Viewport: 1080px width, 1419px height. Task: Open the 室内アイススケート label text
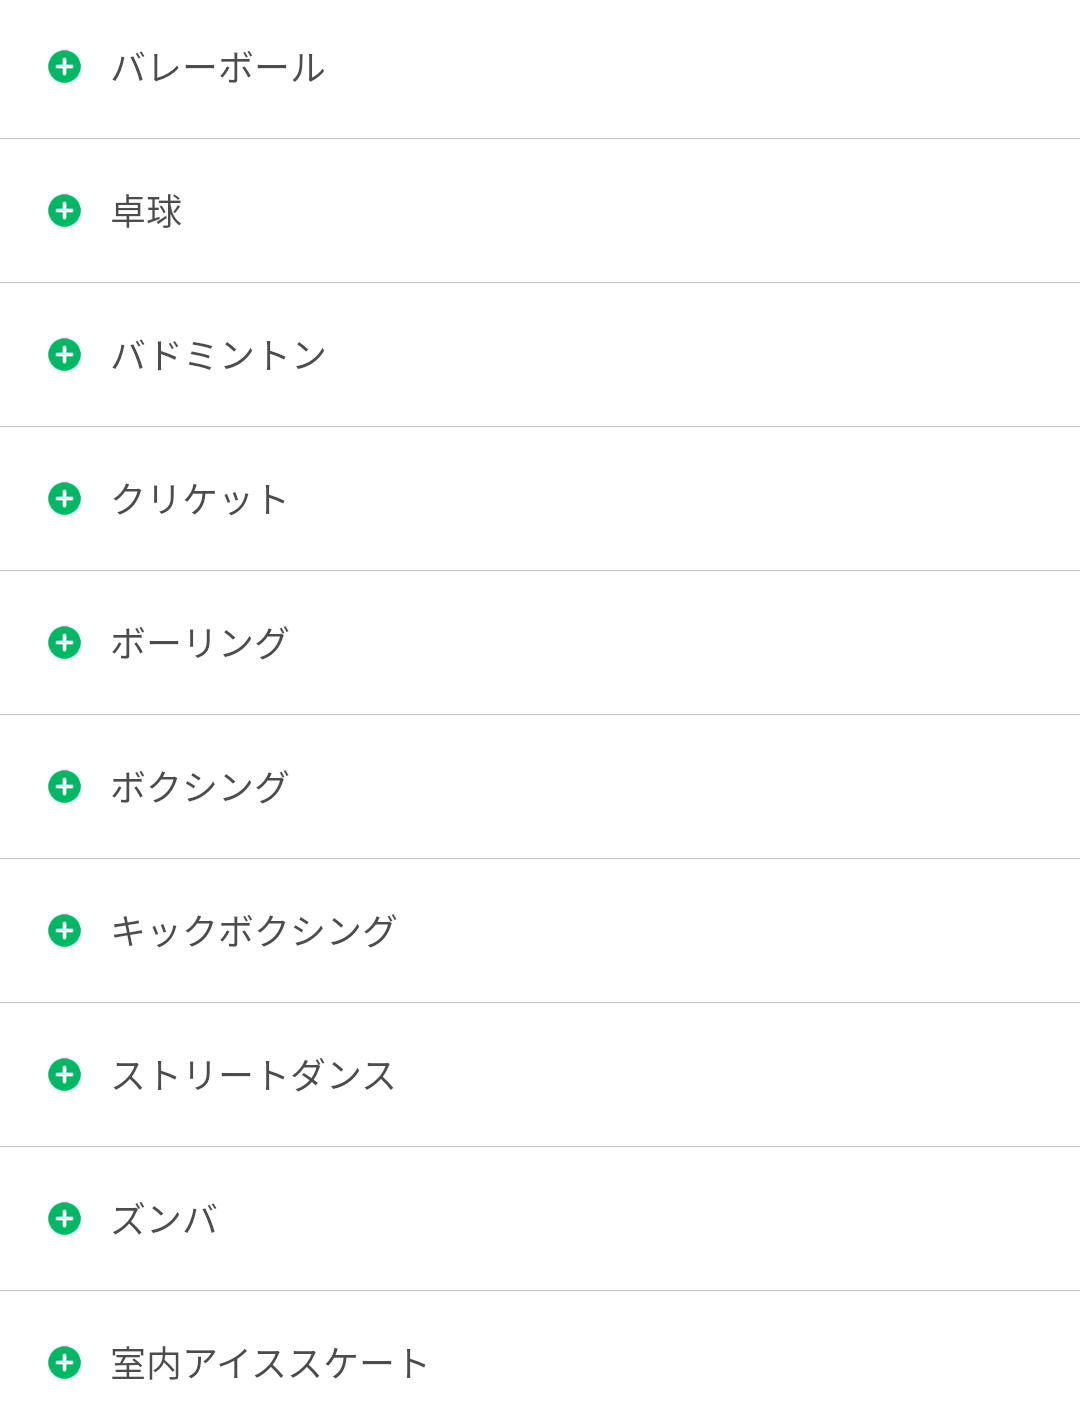(270, 1364)
